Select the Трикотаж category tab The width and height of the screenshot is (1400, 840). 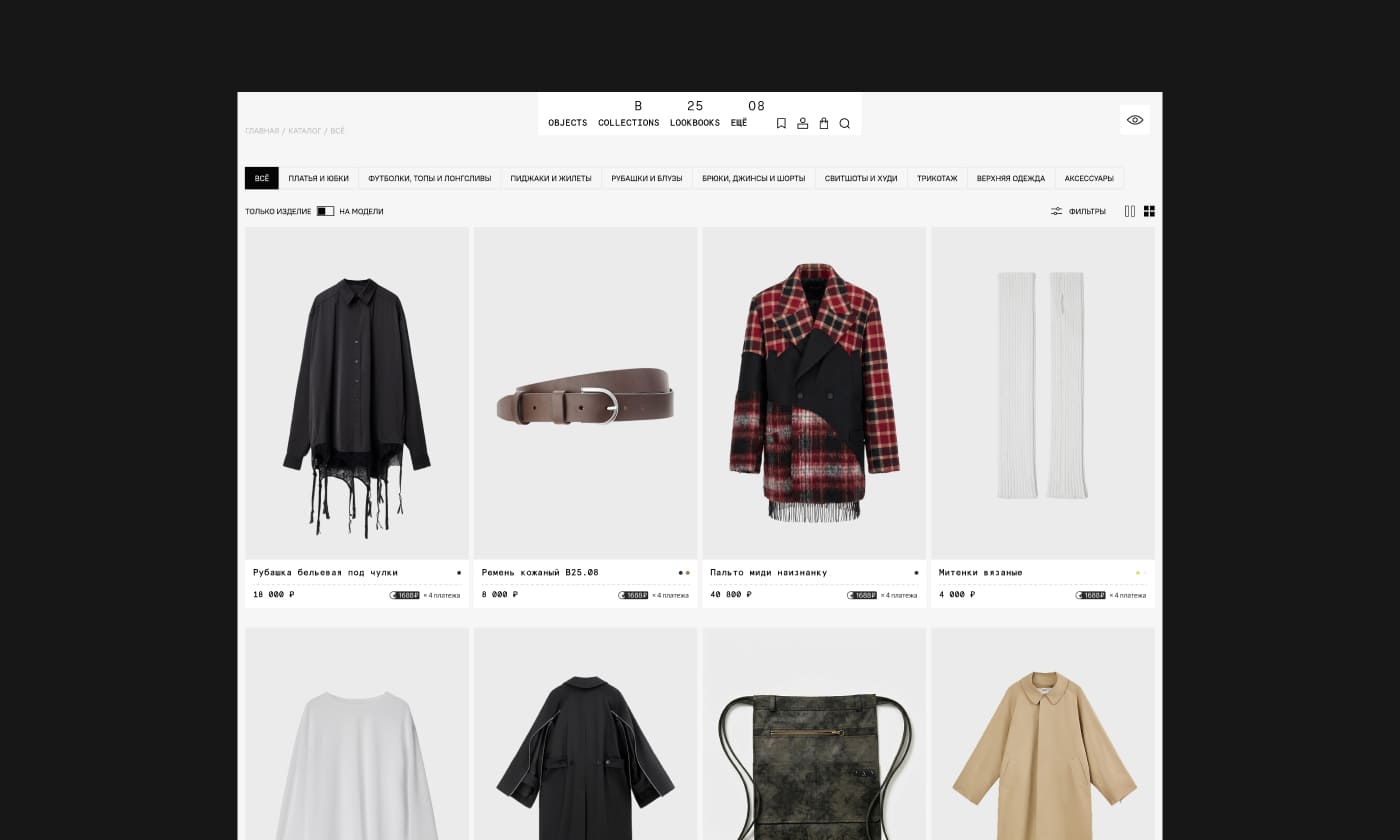click(x=937, y=178)
